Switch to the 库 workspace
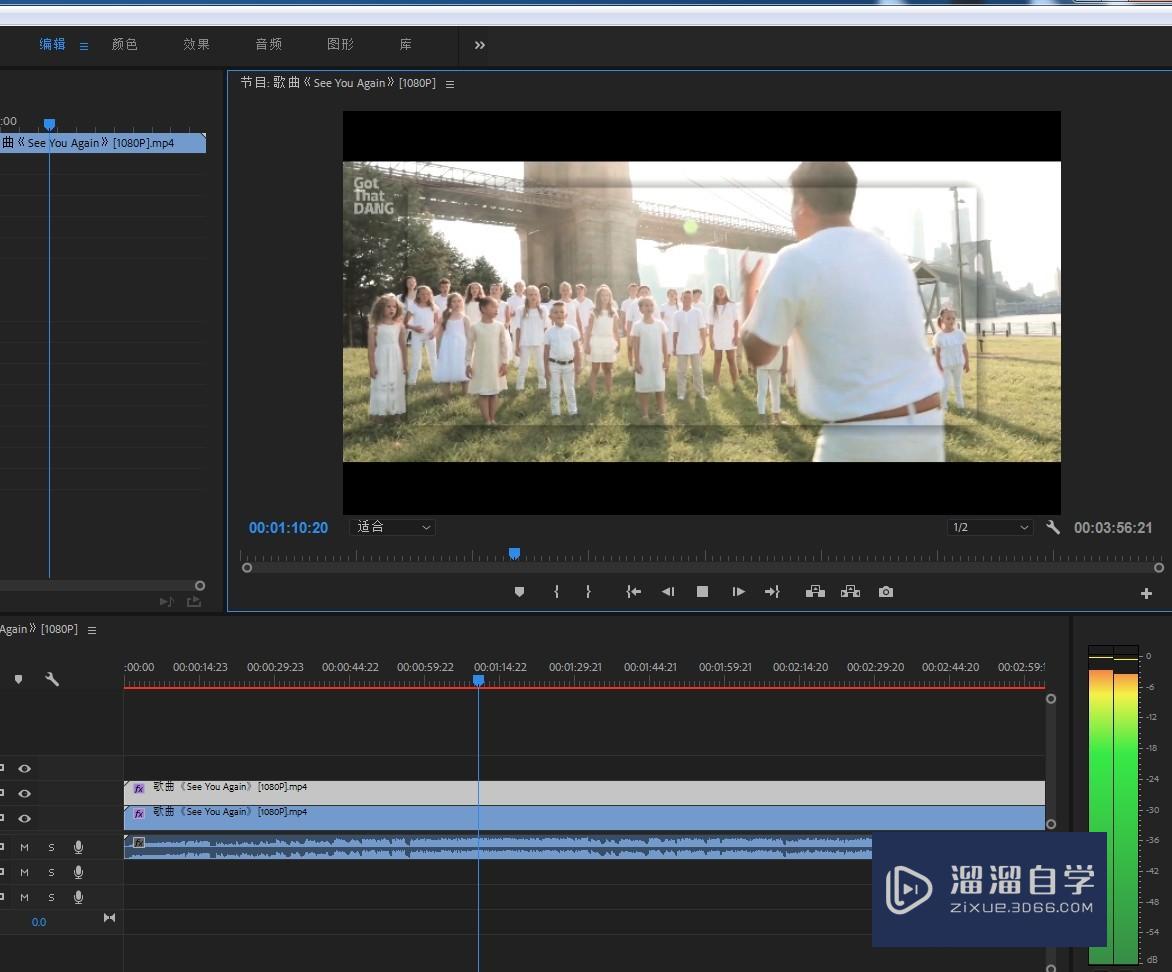The image size is (1172, 972). [406, 45]
